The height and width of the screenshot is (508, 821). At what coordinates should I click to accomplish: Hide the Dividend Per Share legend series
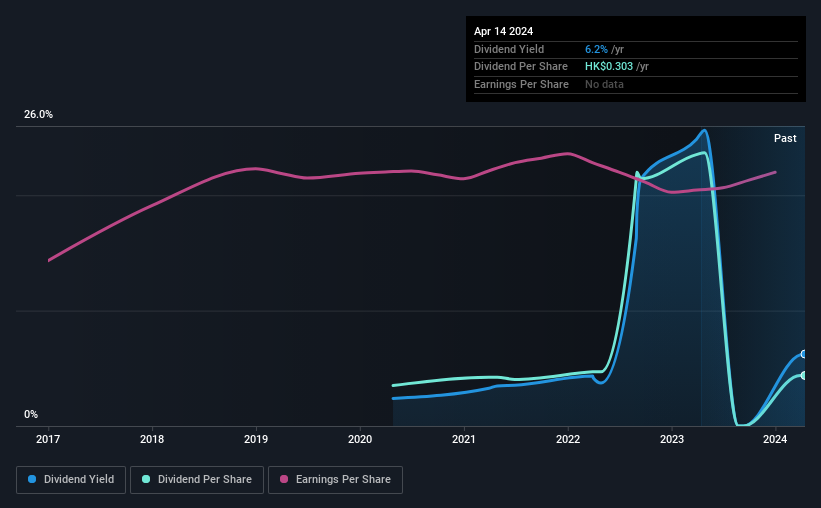click(x=197, y=480)
